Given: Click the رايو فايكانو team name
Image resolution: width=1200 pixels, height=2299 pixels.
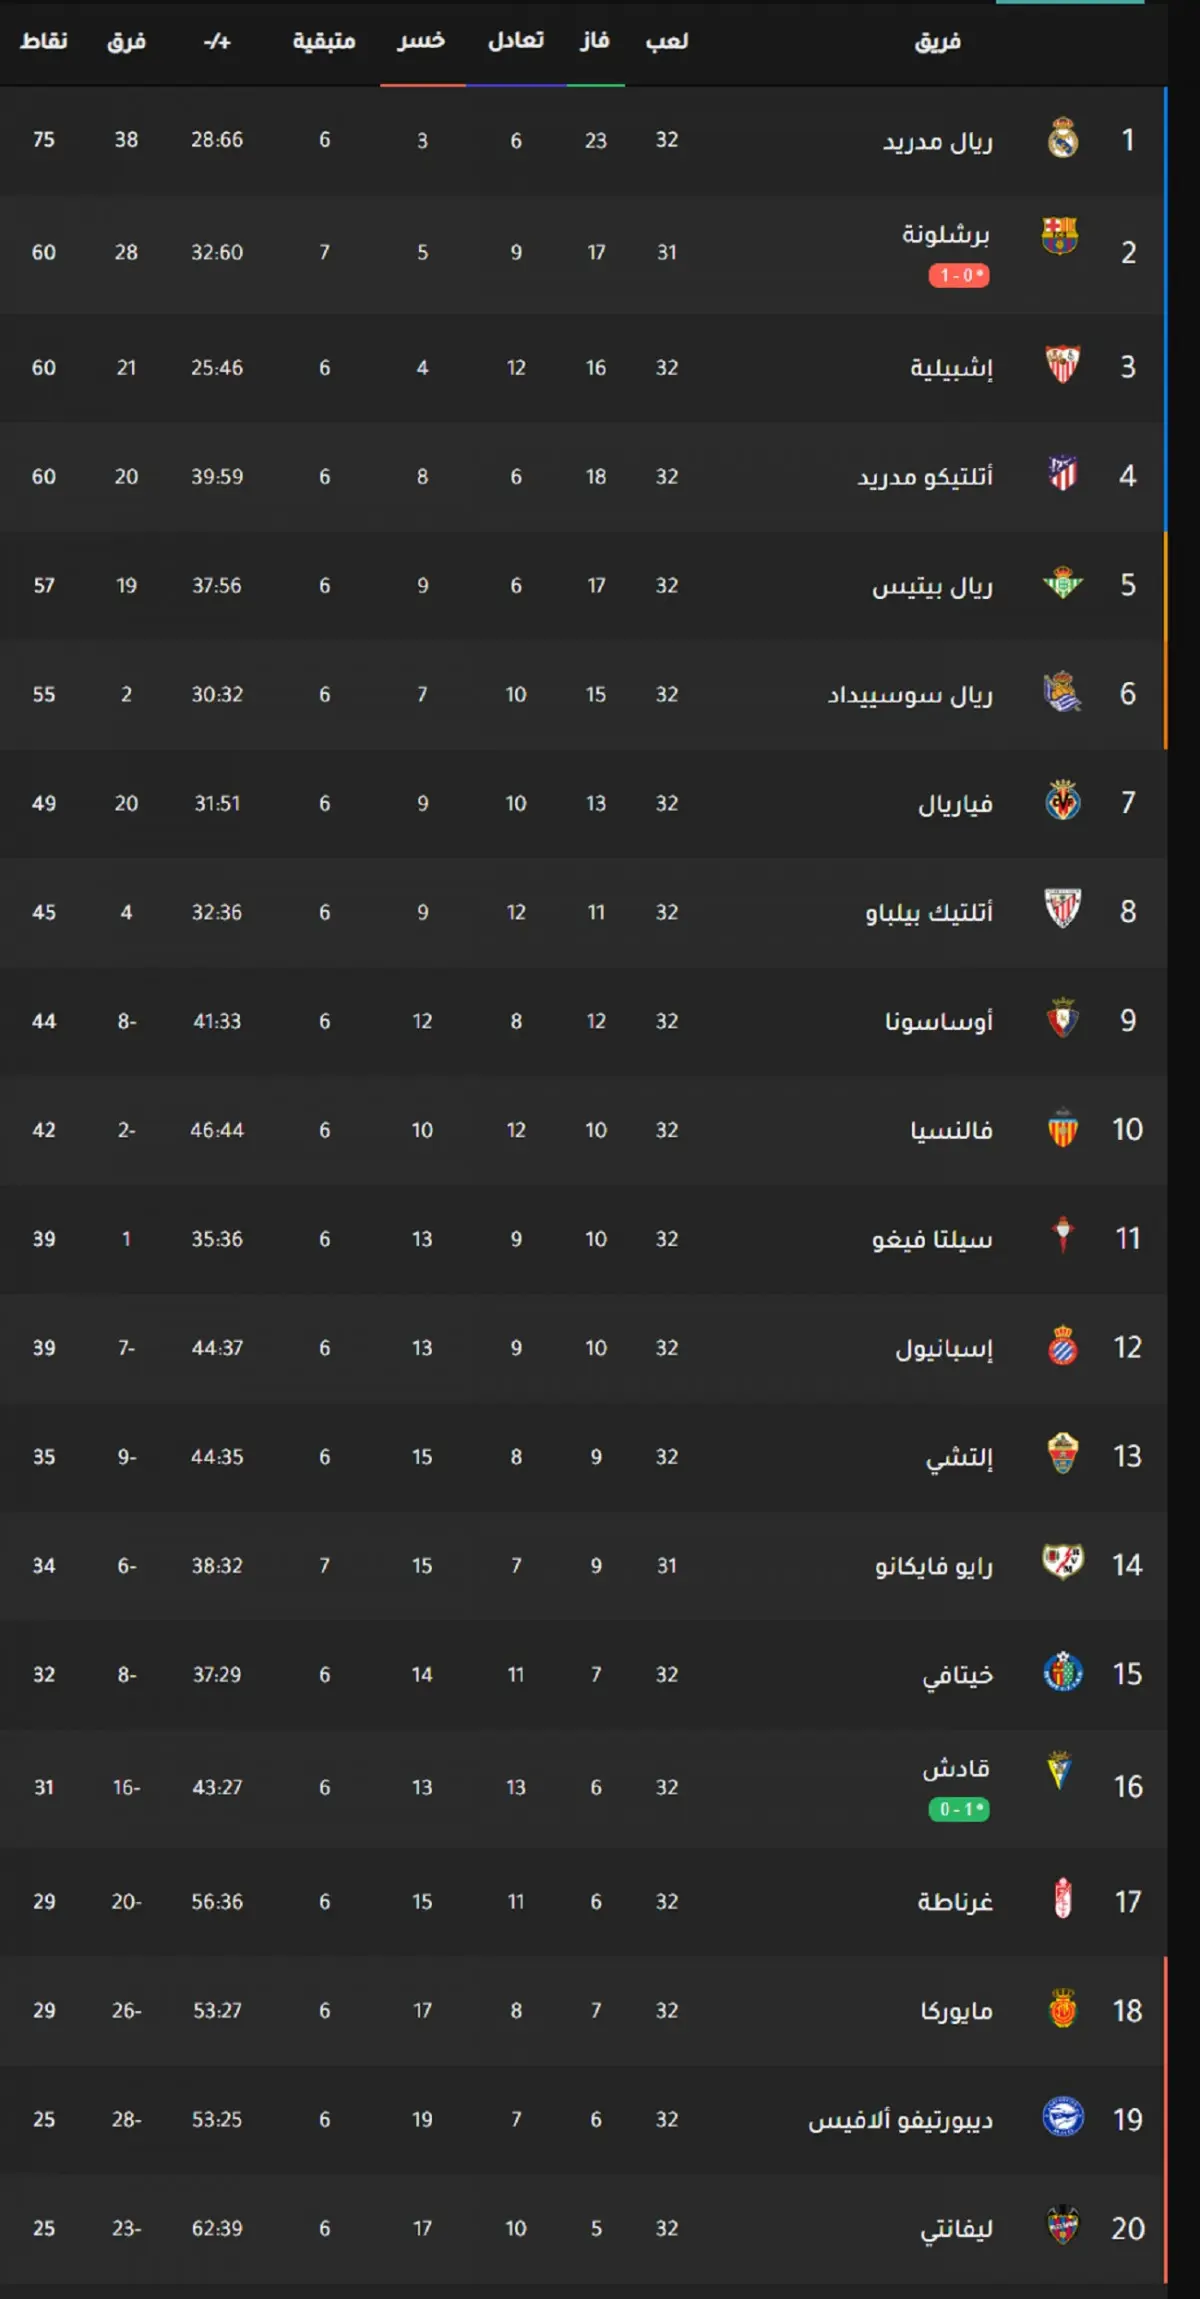Looking at the screenshot, I should pyautogui.click(x=934, y=1566).
